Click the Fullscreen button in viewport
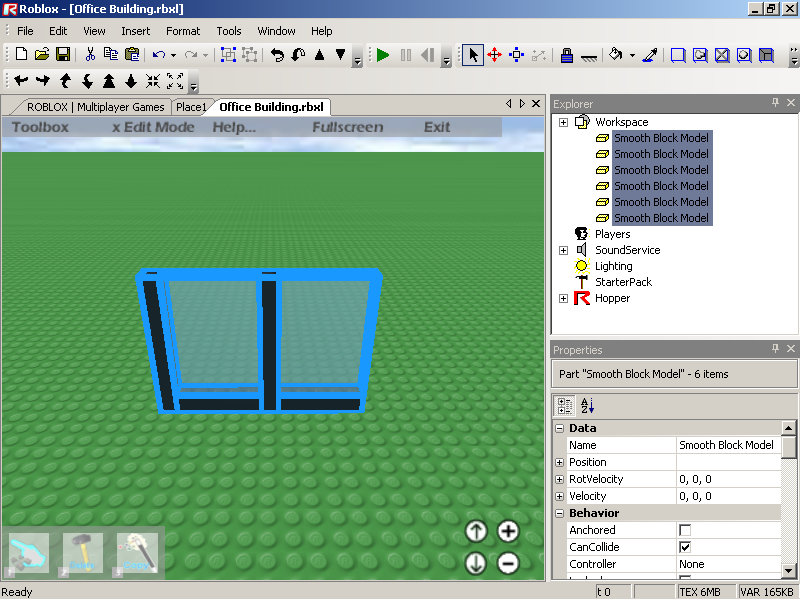 347,127
